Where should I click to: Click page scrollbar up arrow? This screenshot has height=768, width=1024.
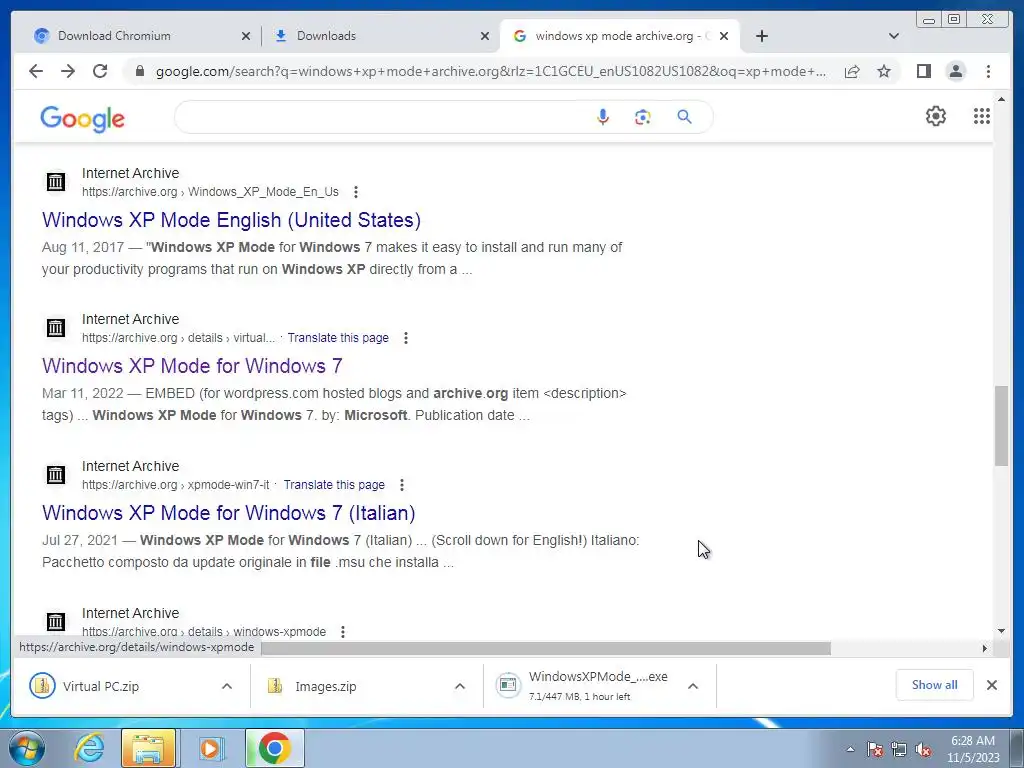point(1001,99)
